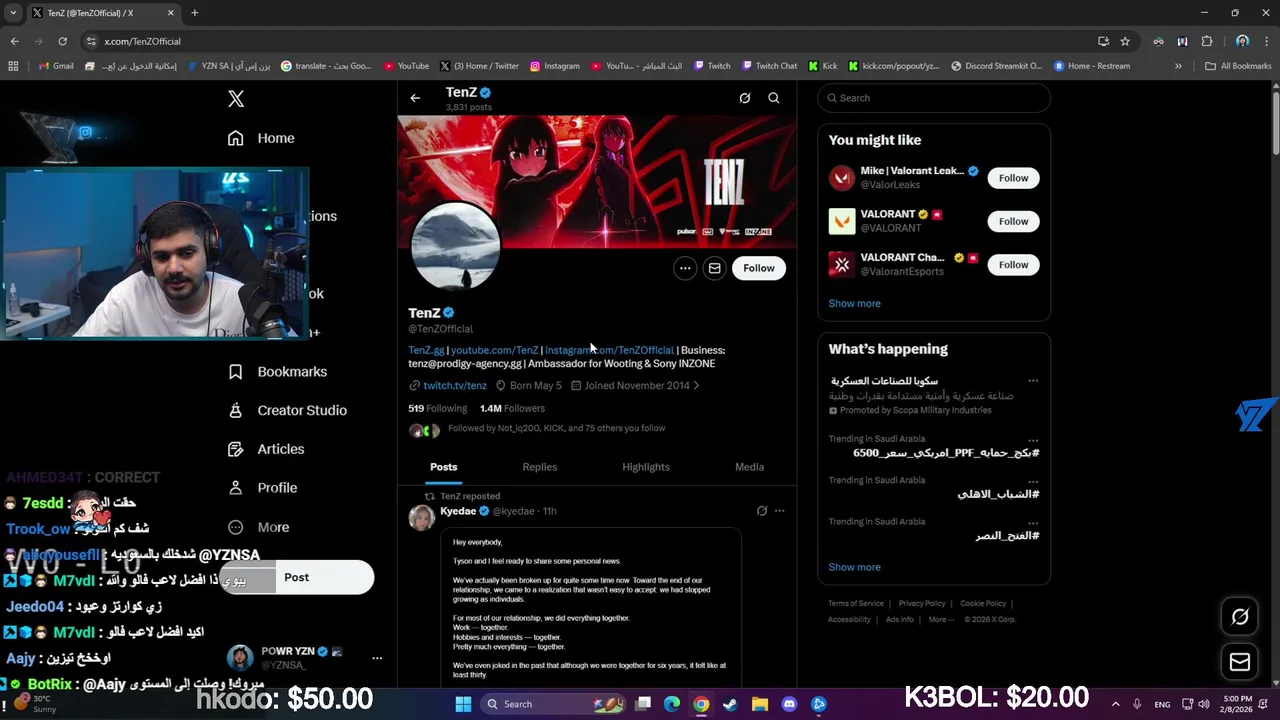View the 519 Following list

click(437, 408)
